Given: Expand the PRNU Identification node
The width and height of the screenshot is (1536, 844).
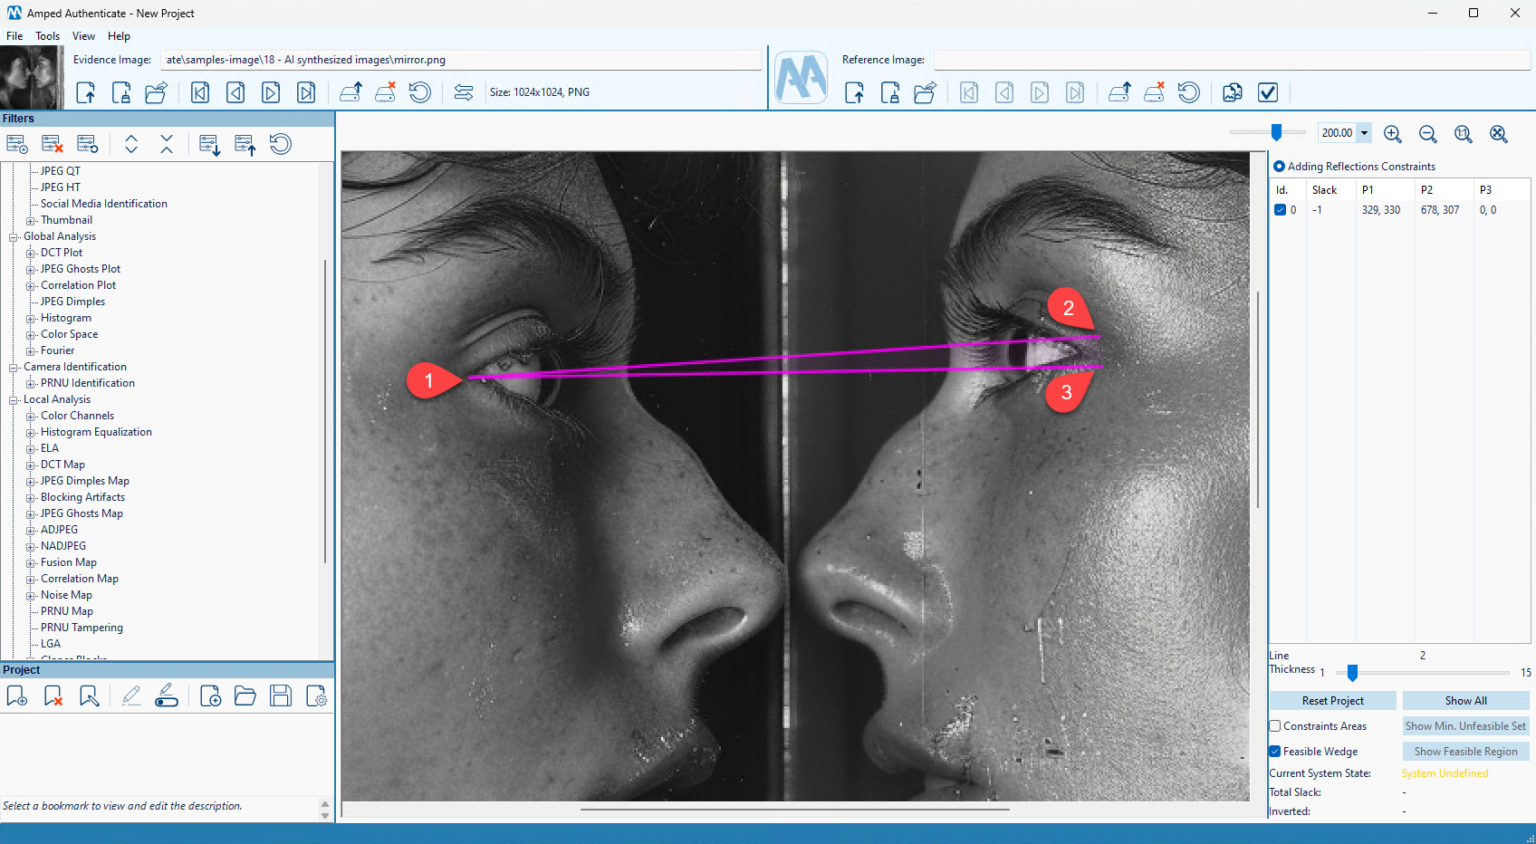Looking at the screenshot, I should (x=31, y=382).
